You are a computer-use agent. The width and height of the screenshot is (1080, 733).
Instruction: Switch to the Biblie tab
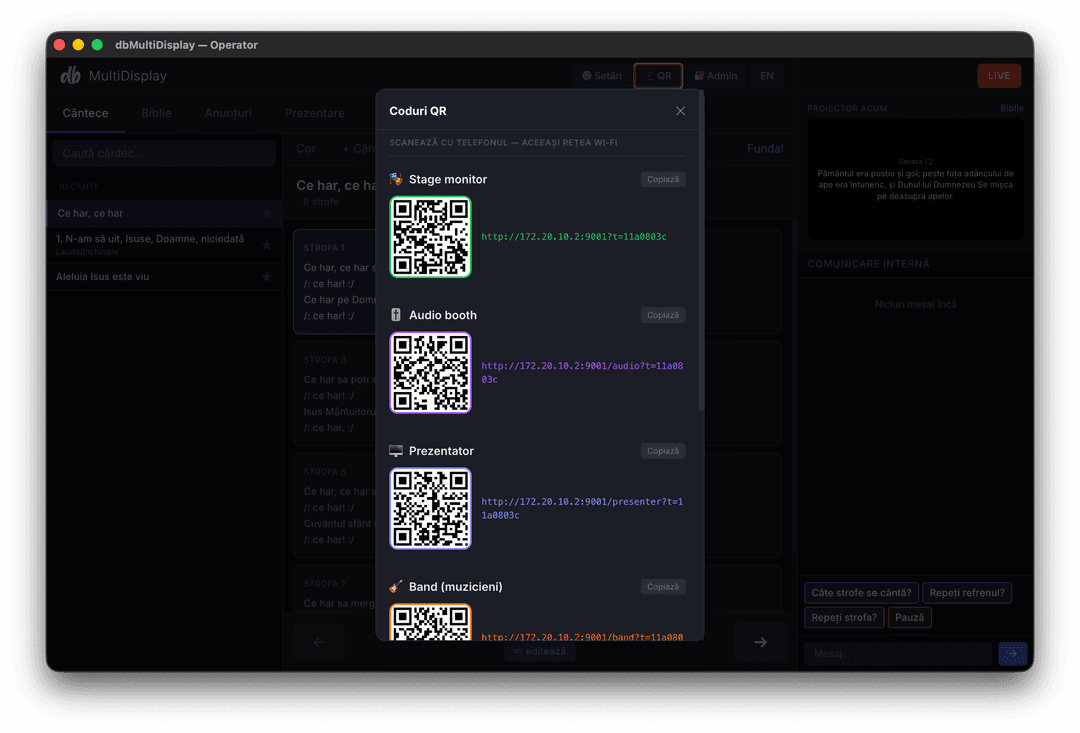(x=156, y=113)
